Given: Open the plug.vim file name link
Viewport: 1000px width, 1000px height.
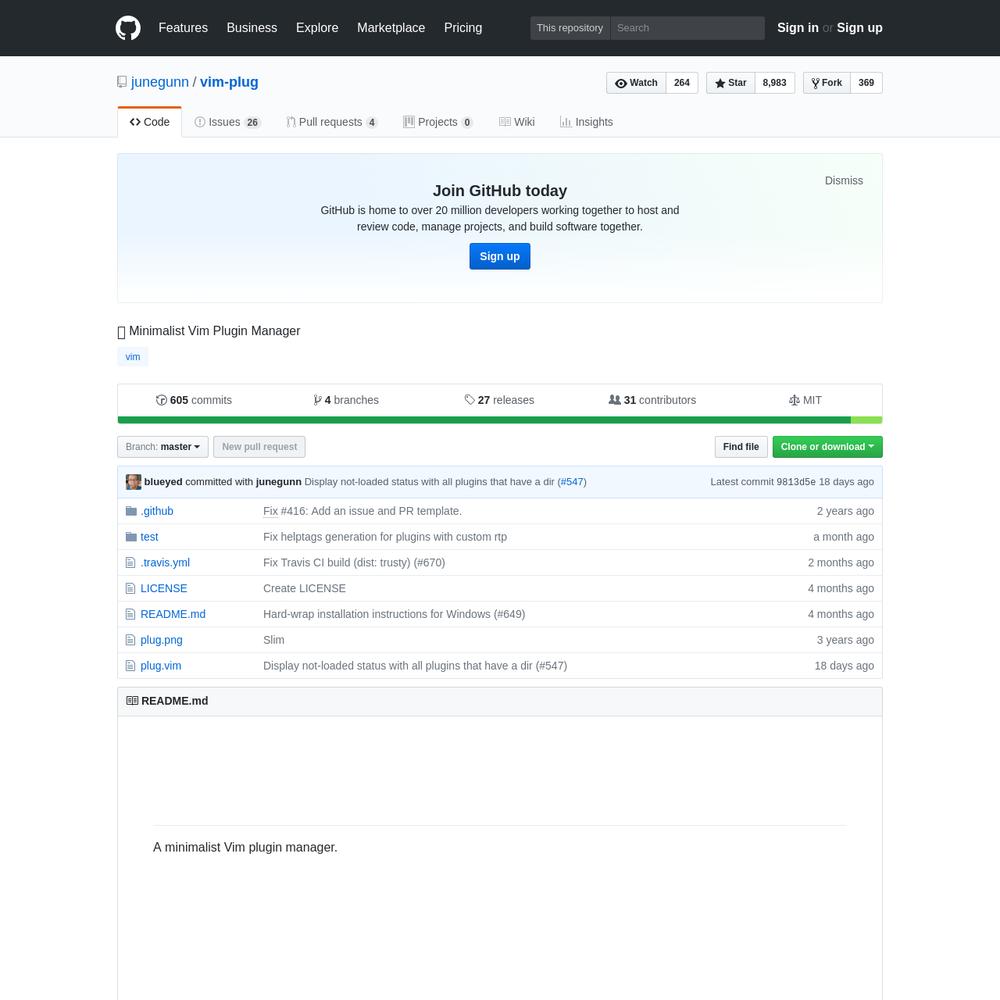Looking at the screenshot, I should (161, 665).
